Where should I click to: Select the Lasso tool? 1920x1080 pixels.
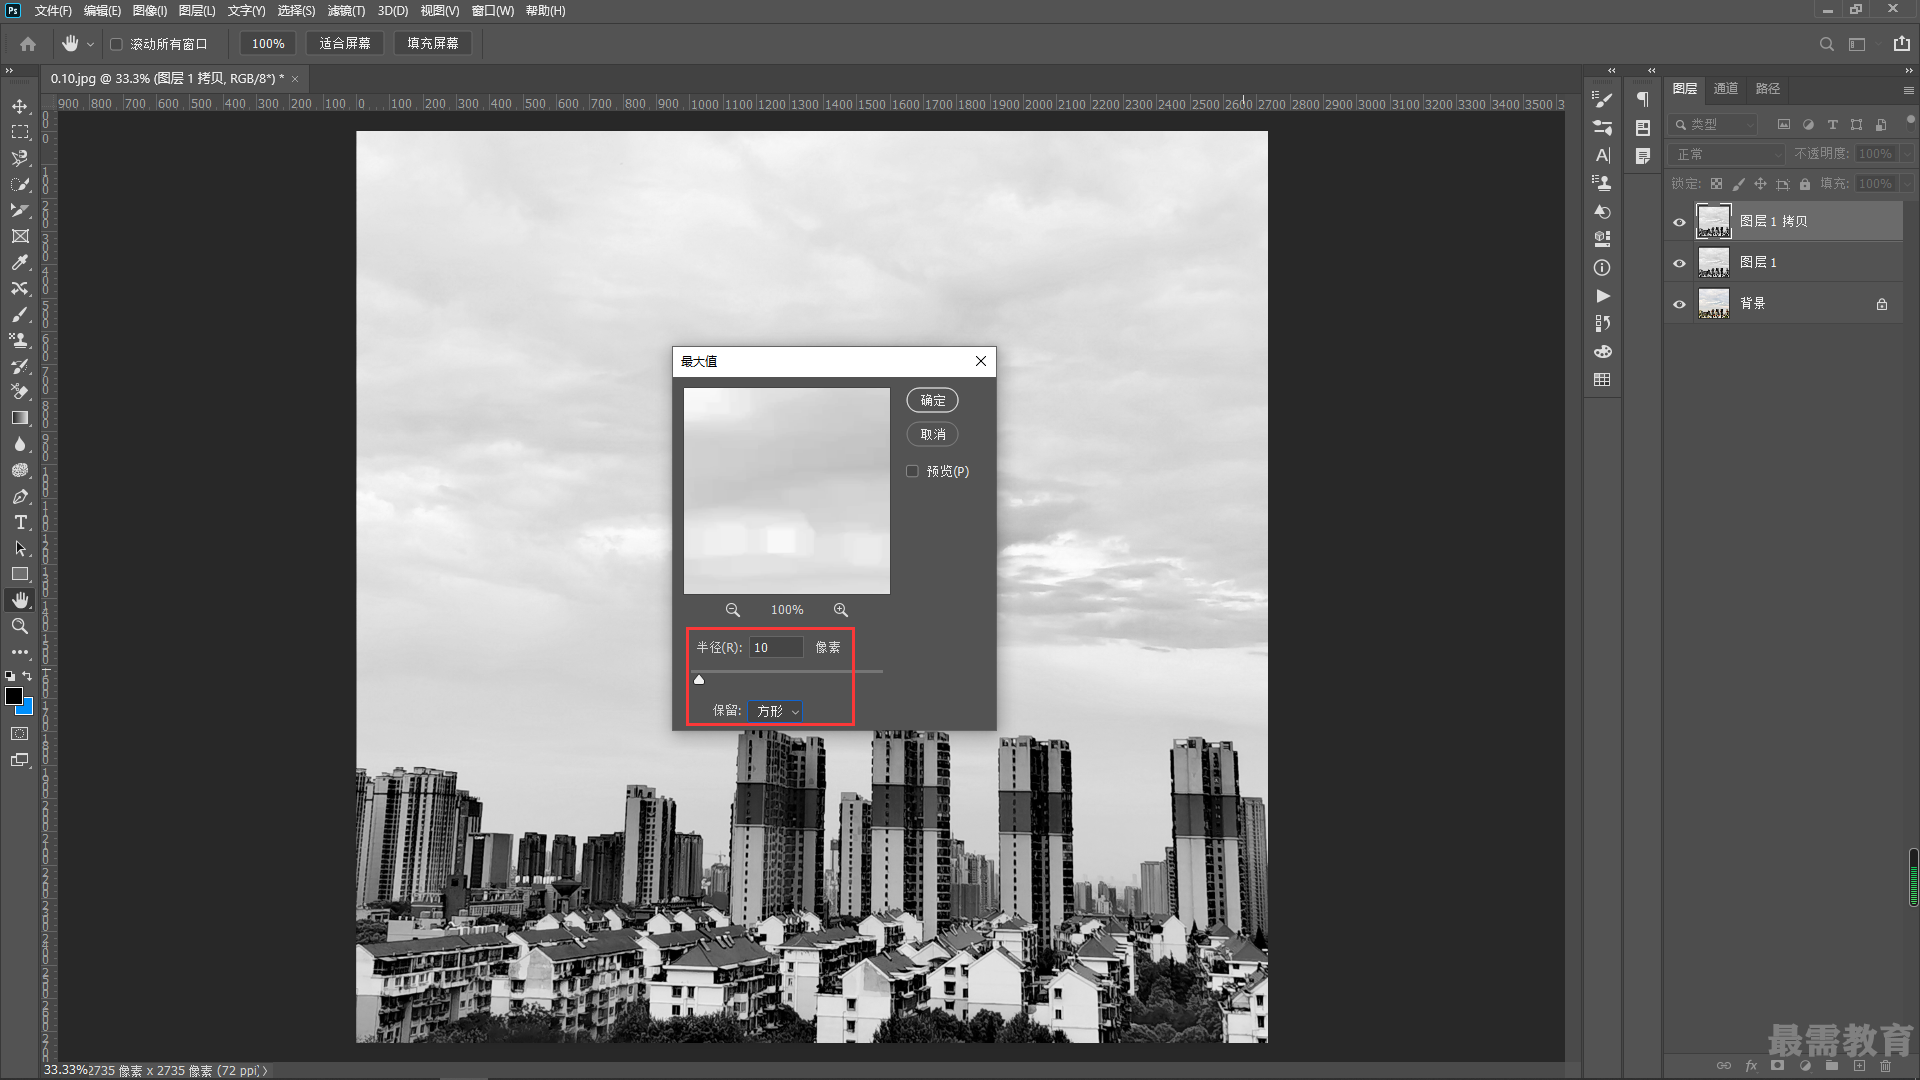pyautogui.click(x=20, y=158)
